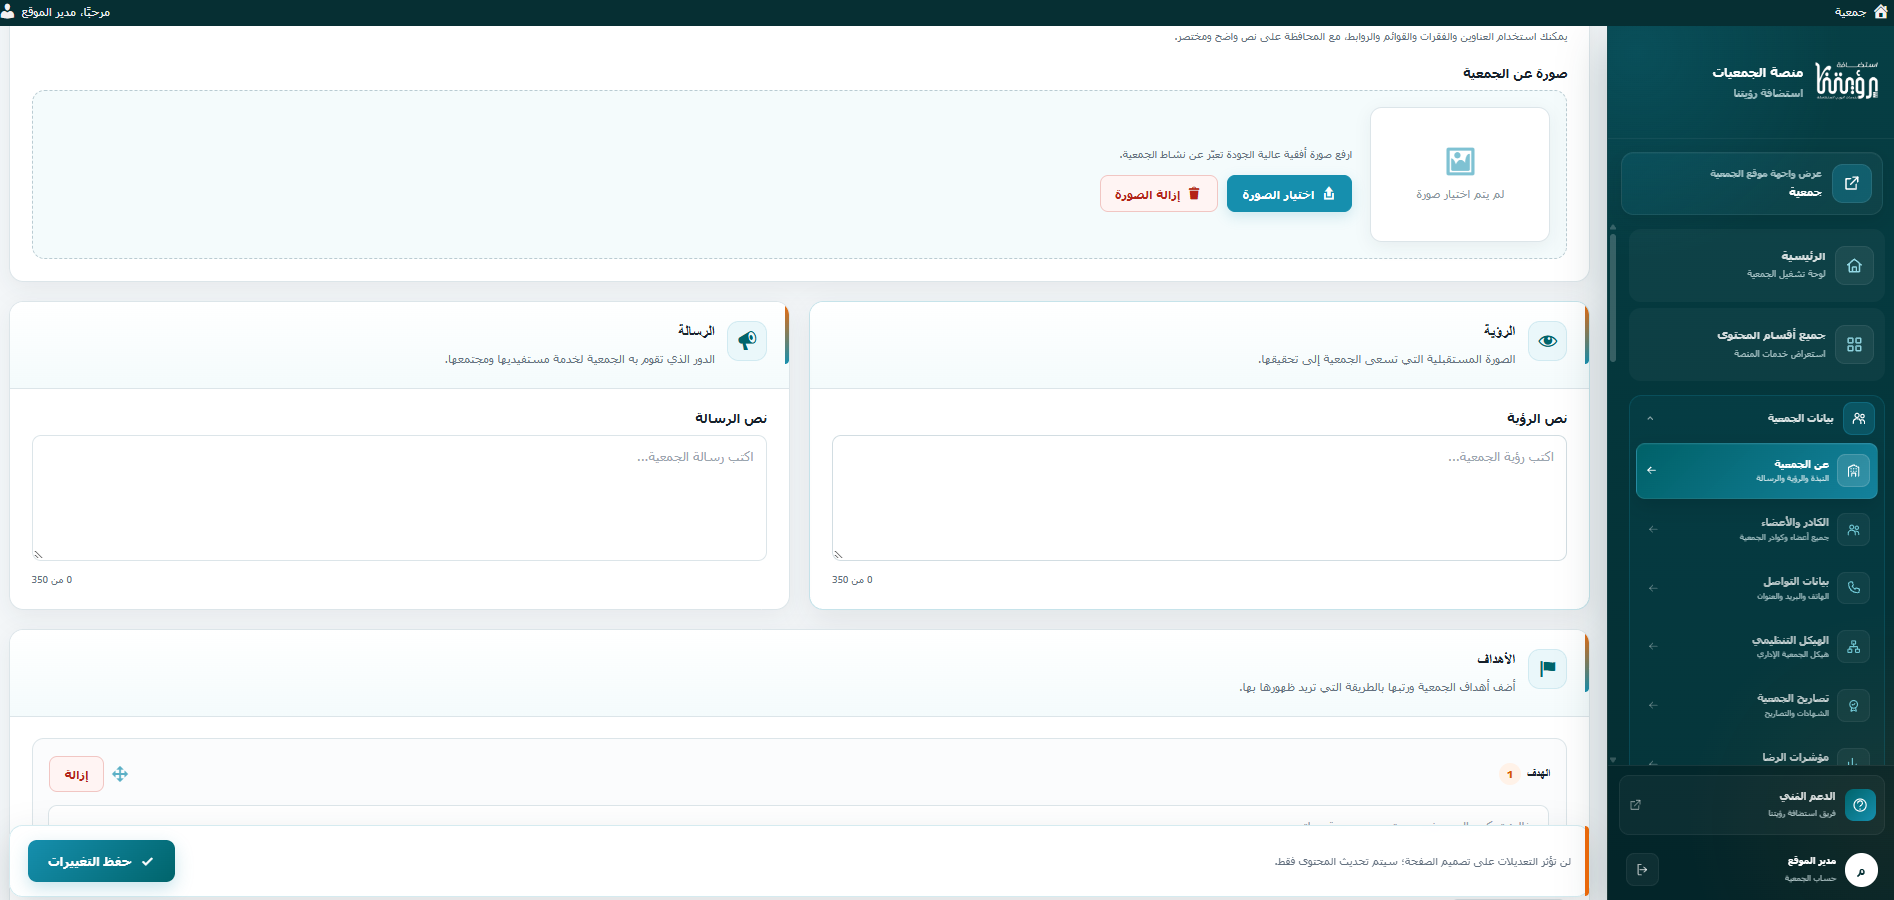Click the flag icon in the الأهداف section

pyautogui.click(x=1548, y=669)
